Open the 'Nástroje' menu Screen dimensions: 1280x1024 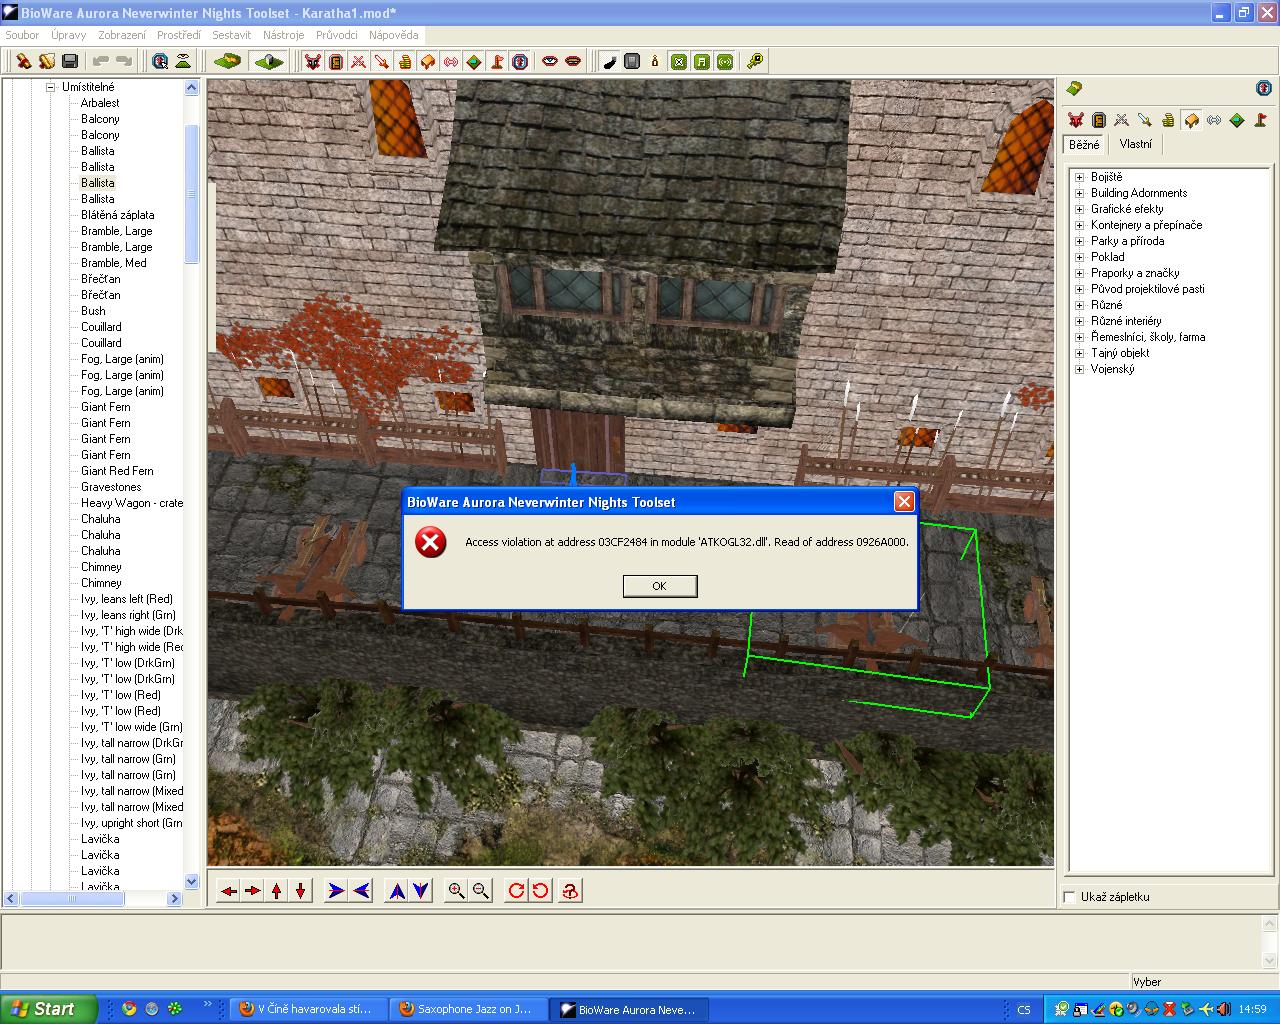coord(283,35)
